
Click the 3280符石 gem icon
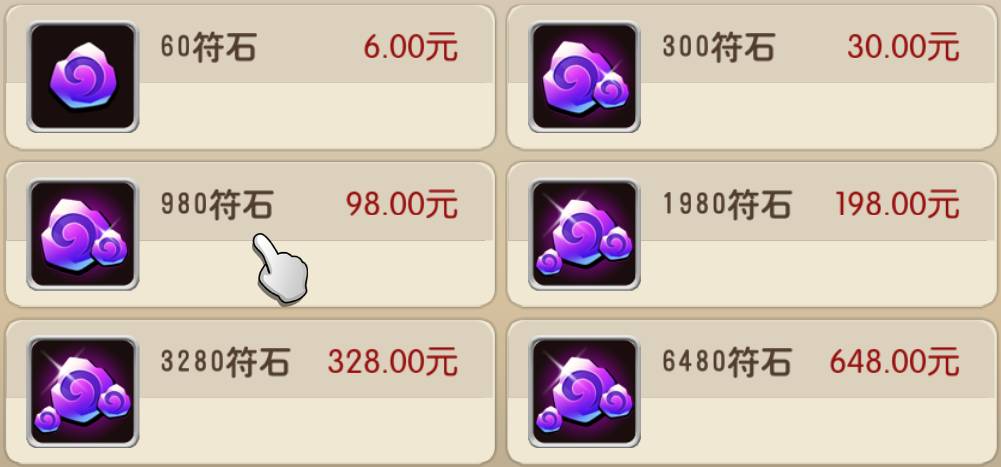pyautogui.click(x=82, y=392)
